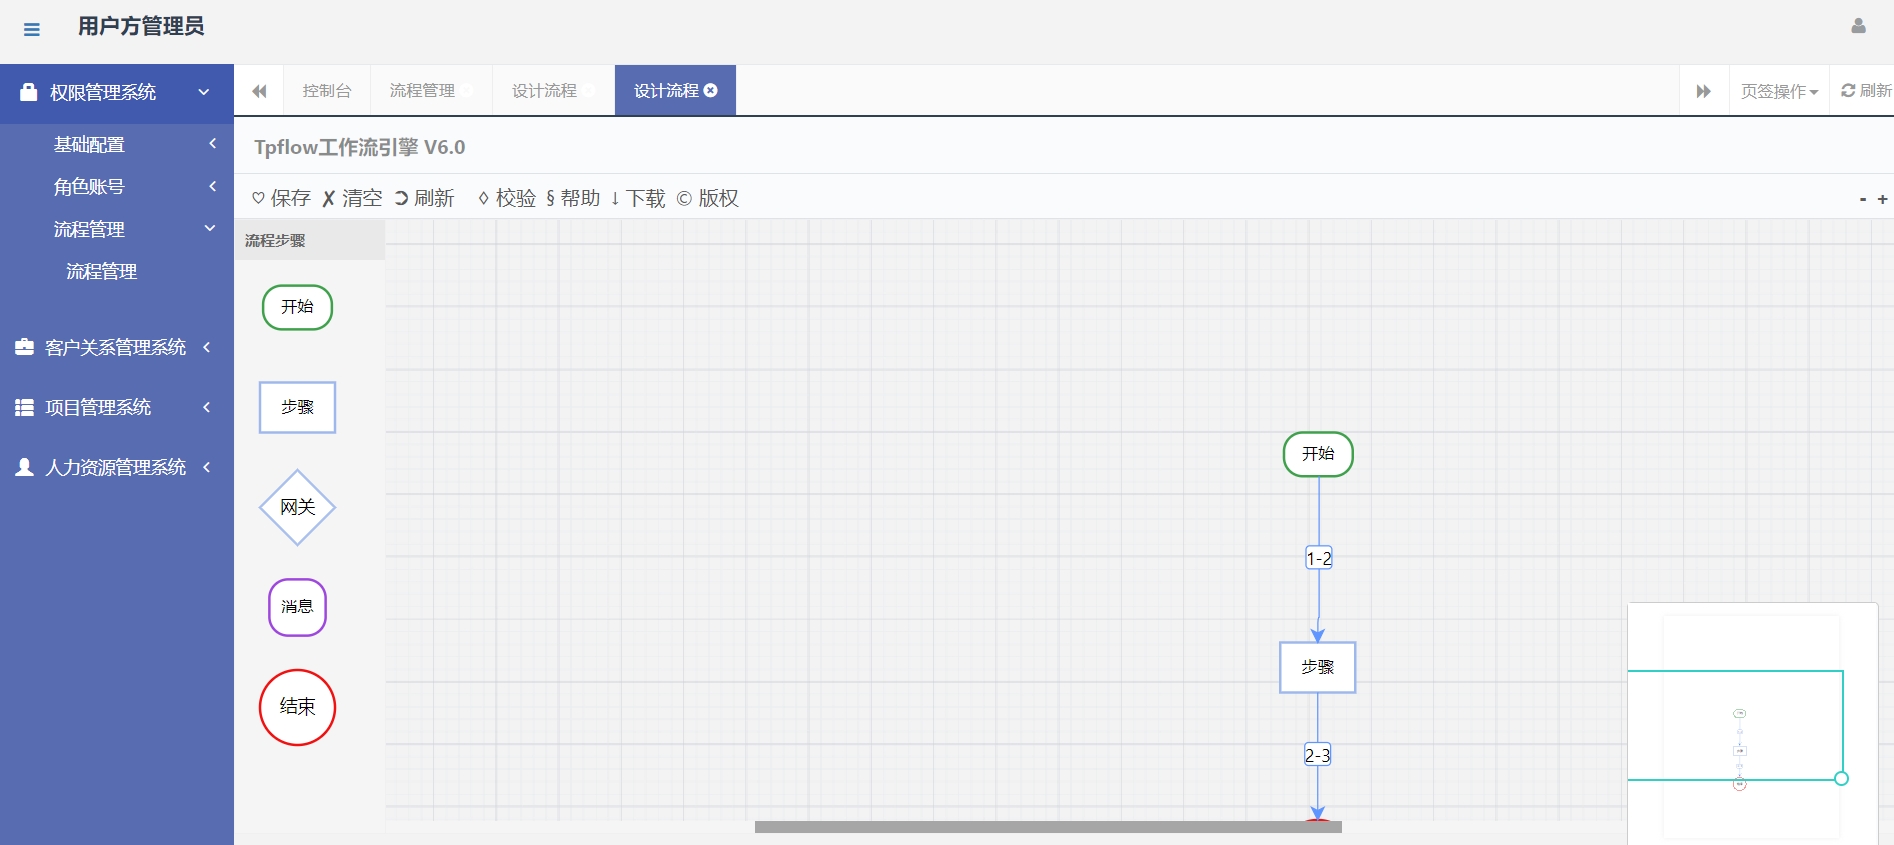The height and width of the screenshot is (845, 1894).
Task: Expand the 项目管理系统 menu
Action: coord(117,407)
